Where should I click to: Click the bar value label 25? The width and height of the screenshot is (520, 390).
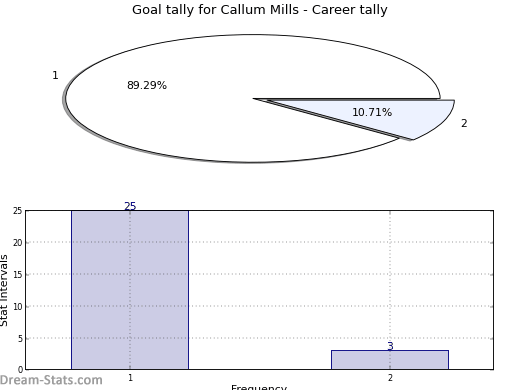[x=130, y=206]
